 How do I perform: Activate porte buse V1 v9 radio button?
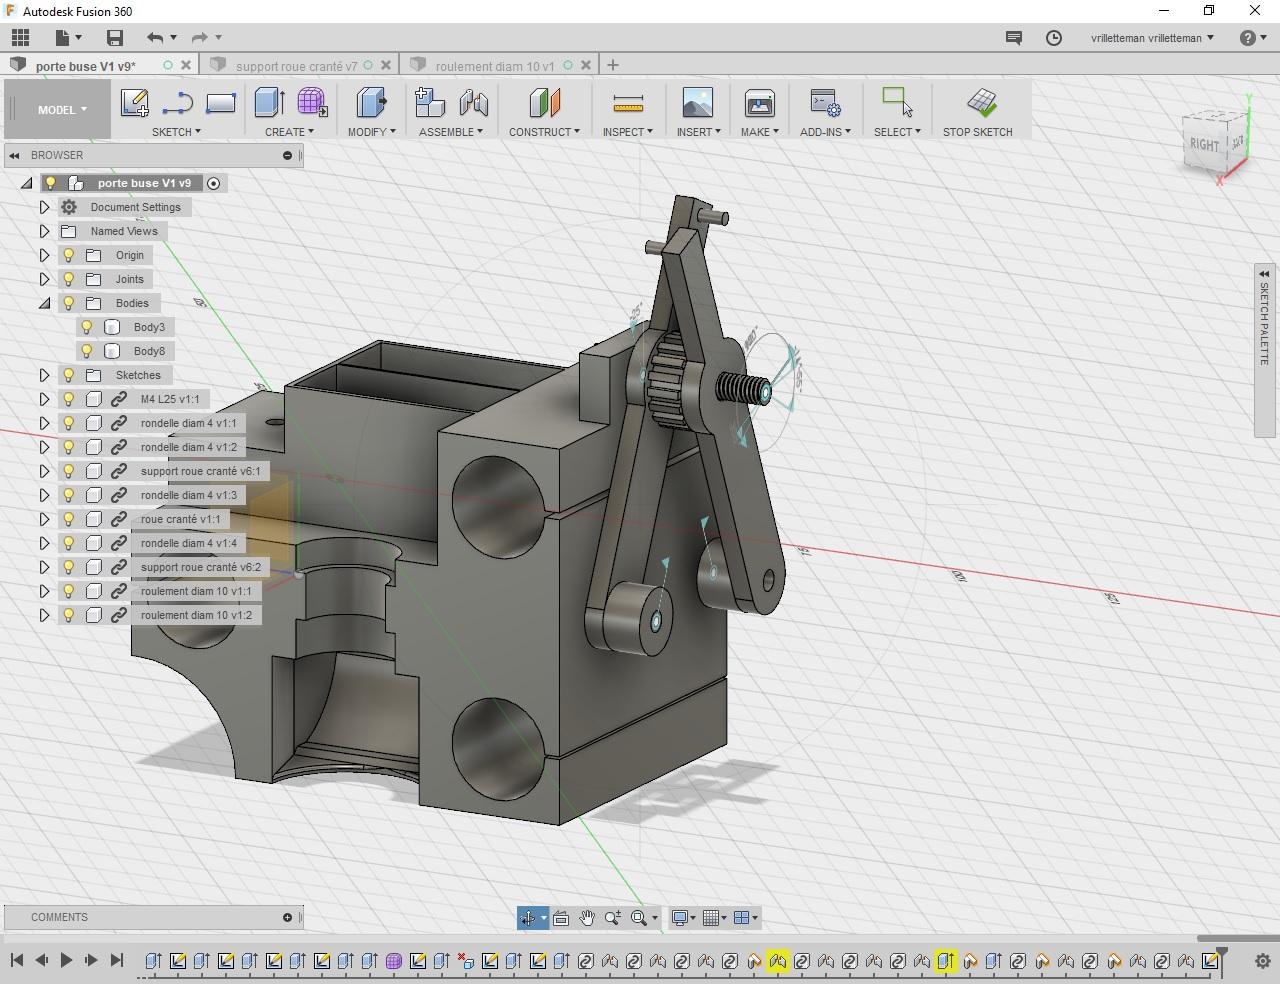[213, 183]
